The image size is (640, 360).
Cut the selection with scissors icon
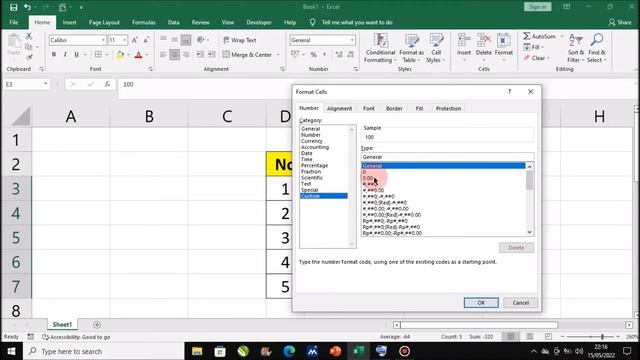click(29, 37)
